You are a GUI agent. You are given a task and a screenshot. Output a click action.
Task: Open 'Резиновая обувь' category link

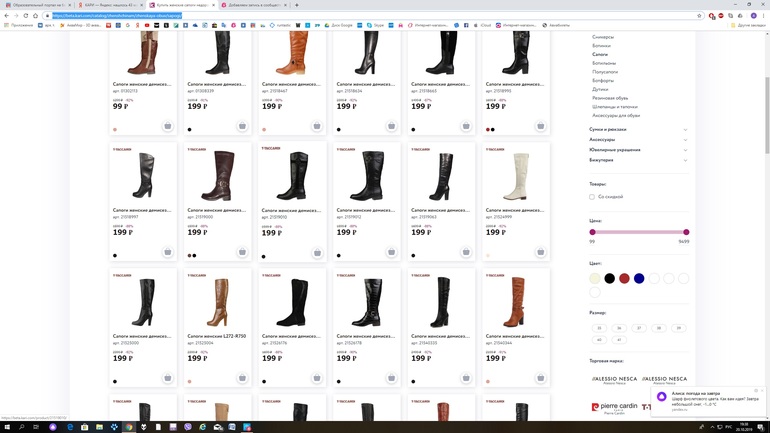pyautogui.click(x=610, y=98)
